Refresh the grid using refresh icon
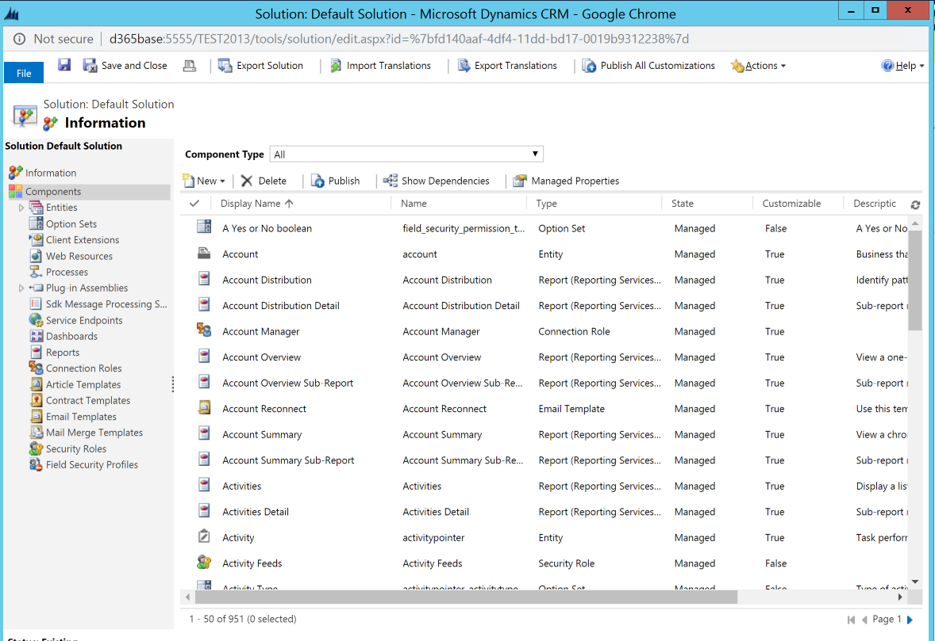 (915, 204)
